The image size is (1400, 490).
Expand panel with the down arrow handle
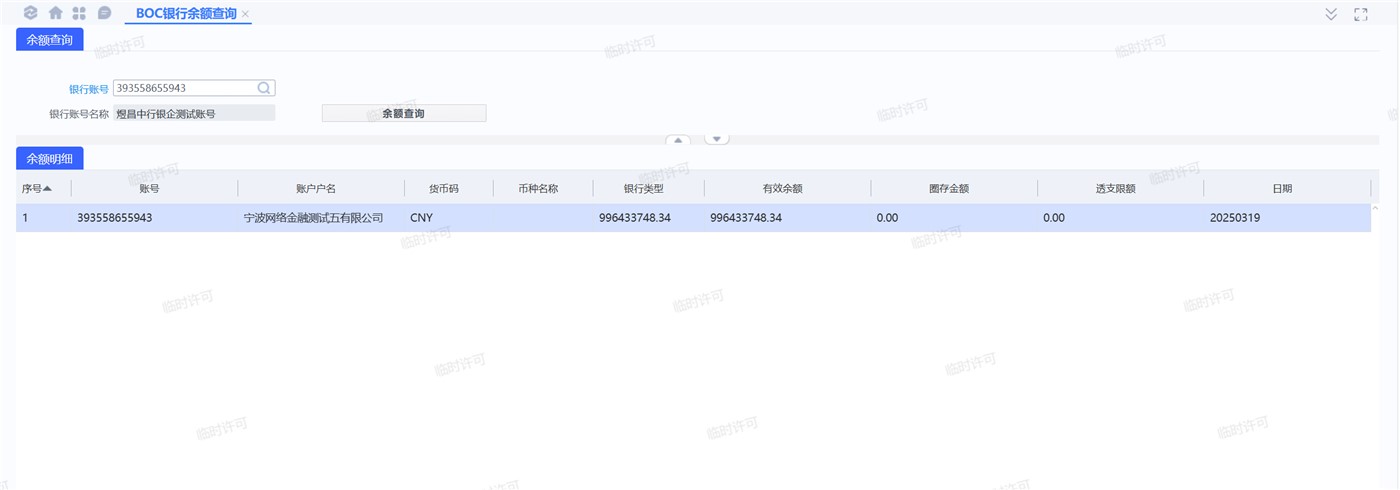(716, 139)
